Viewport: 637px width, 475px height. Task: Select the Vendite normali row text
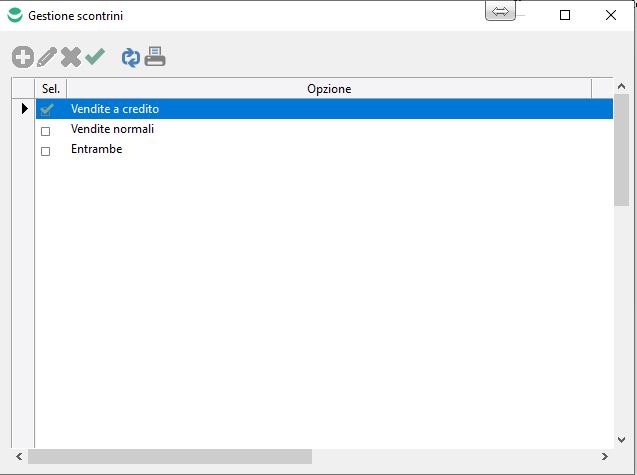[112, 129]
